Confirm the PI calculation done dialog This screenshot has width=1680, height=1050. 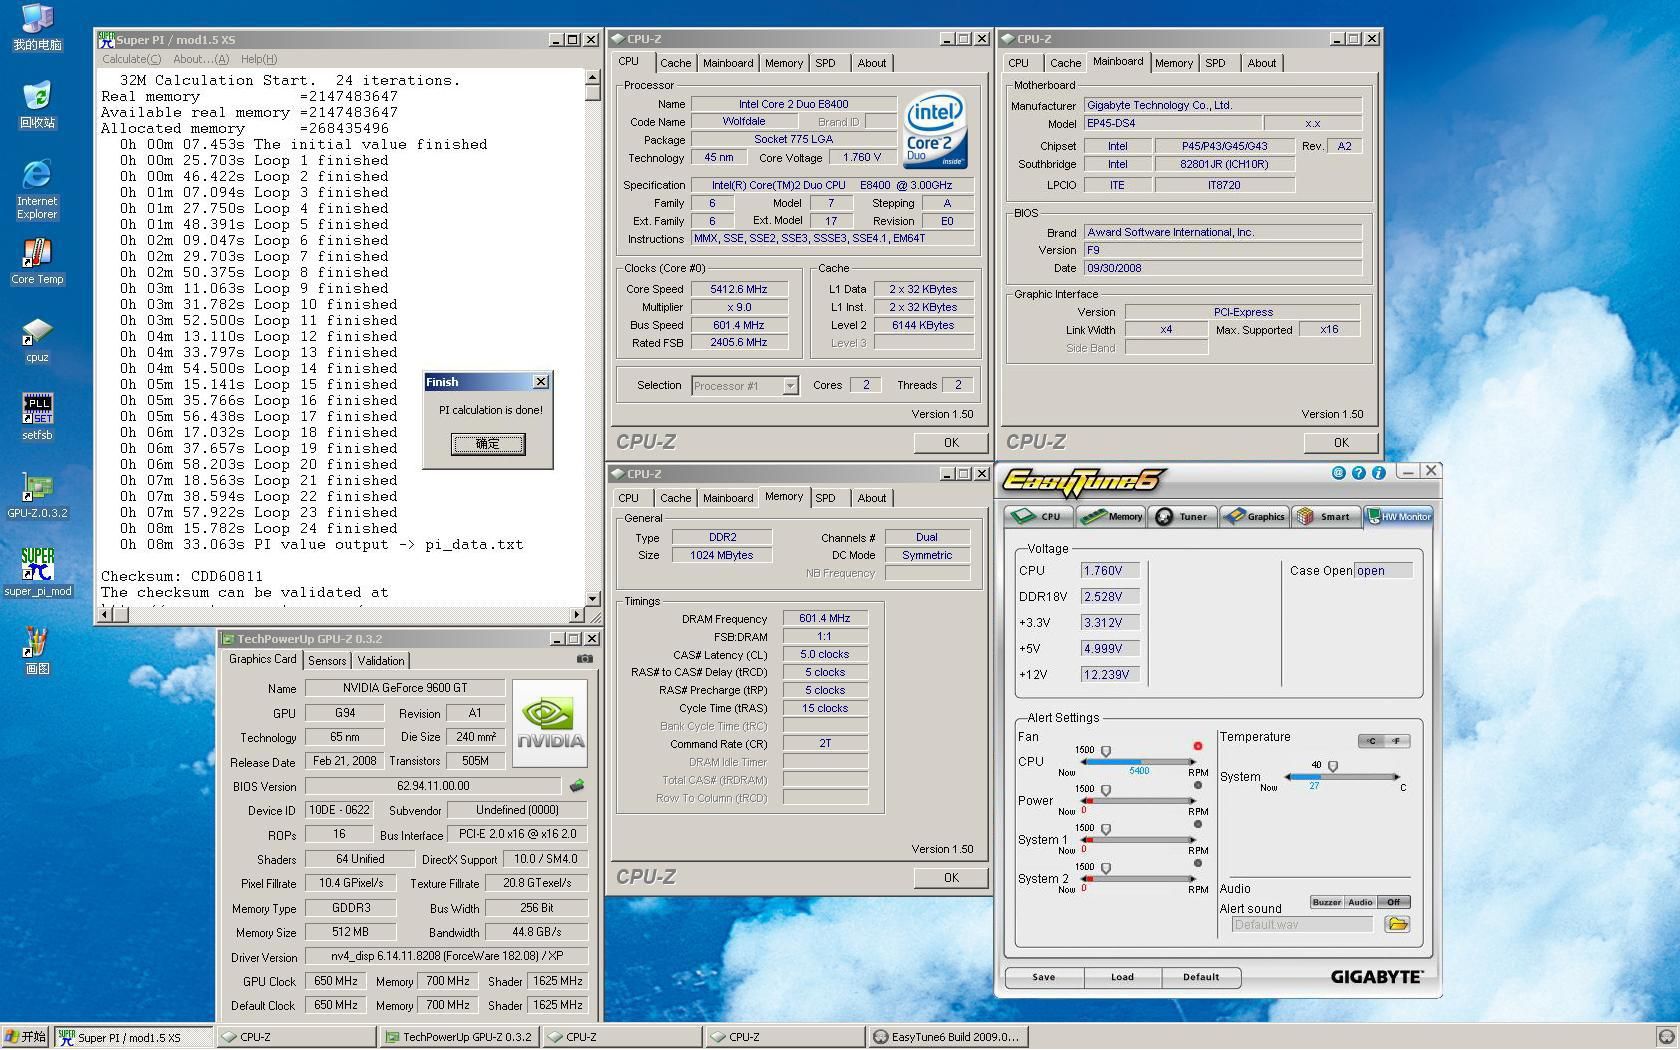click(487, 443)
